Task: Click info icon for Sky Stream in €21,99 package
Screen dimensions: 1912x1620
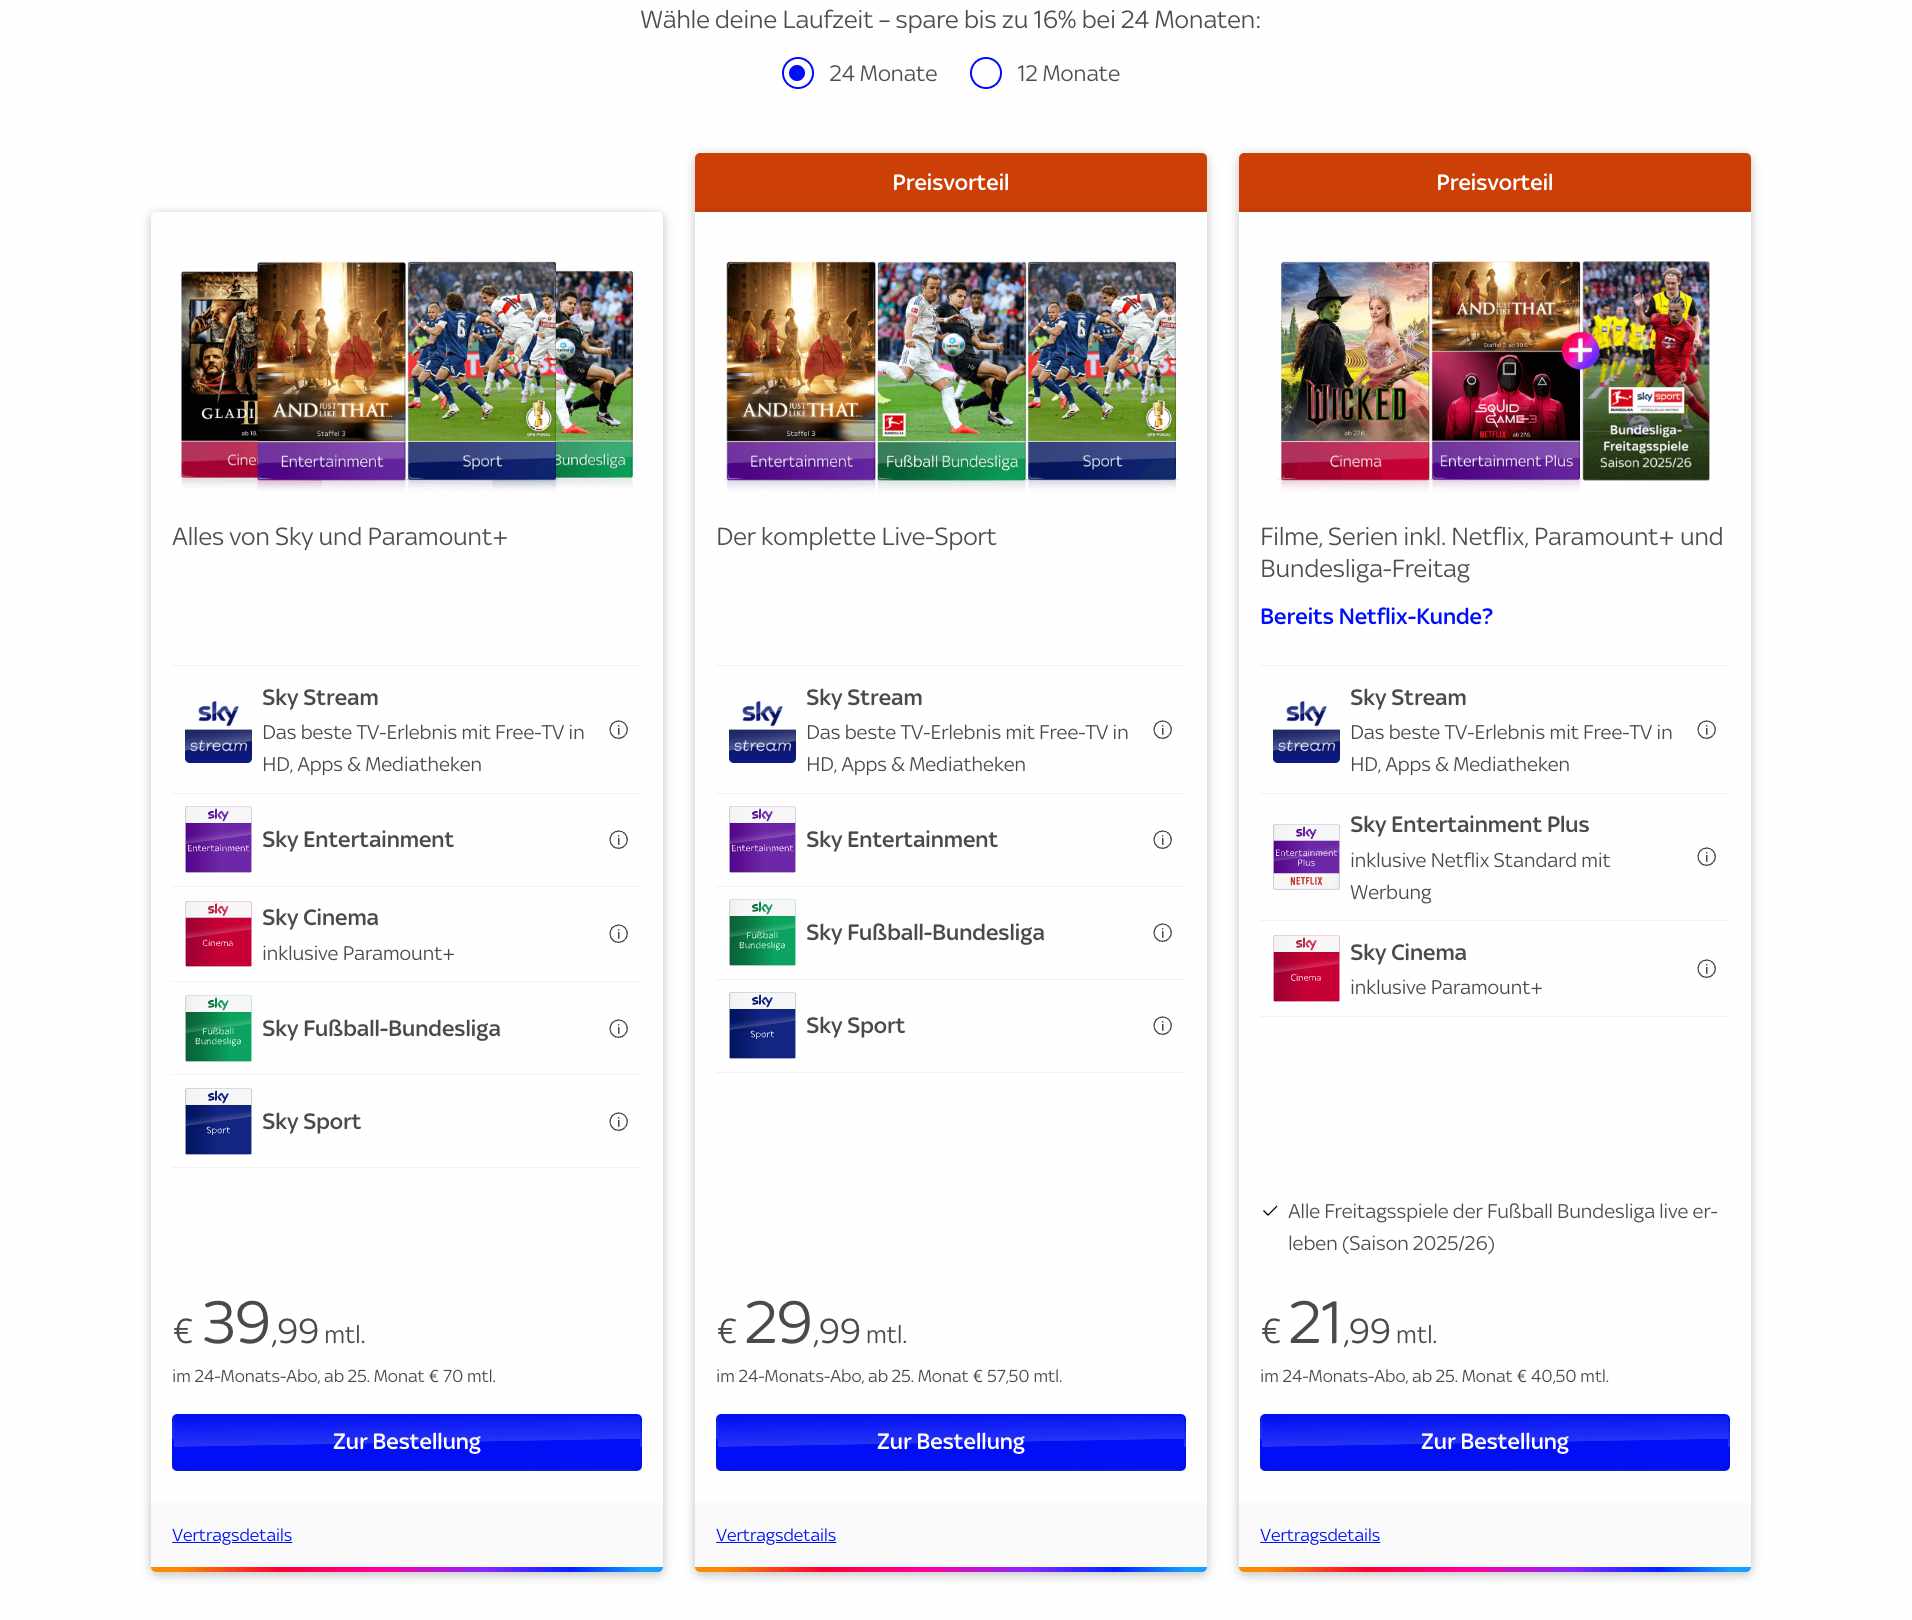Action: [1706, 730]
